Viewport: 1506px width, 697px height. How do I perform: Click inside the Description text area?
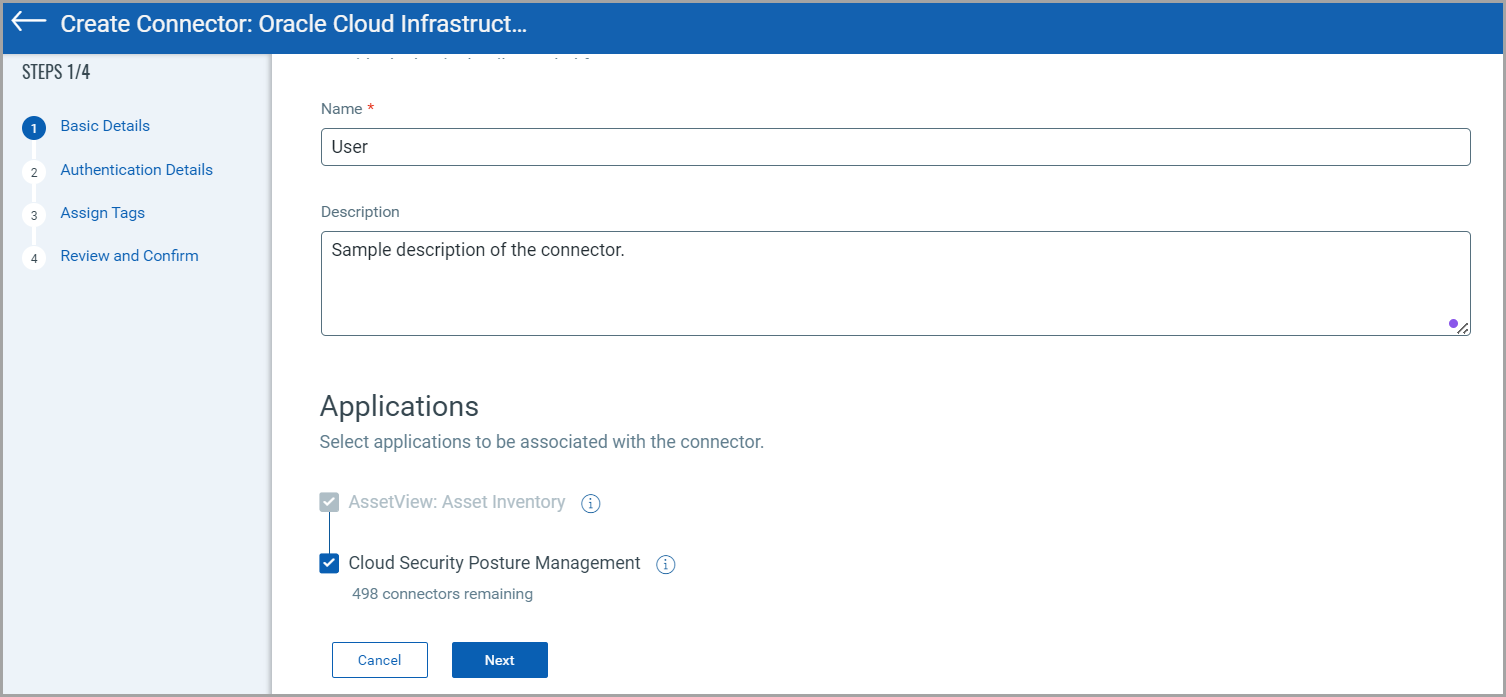tap(895, 284)
